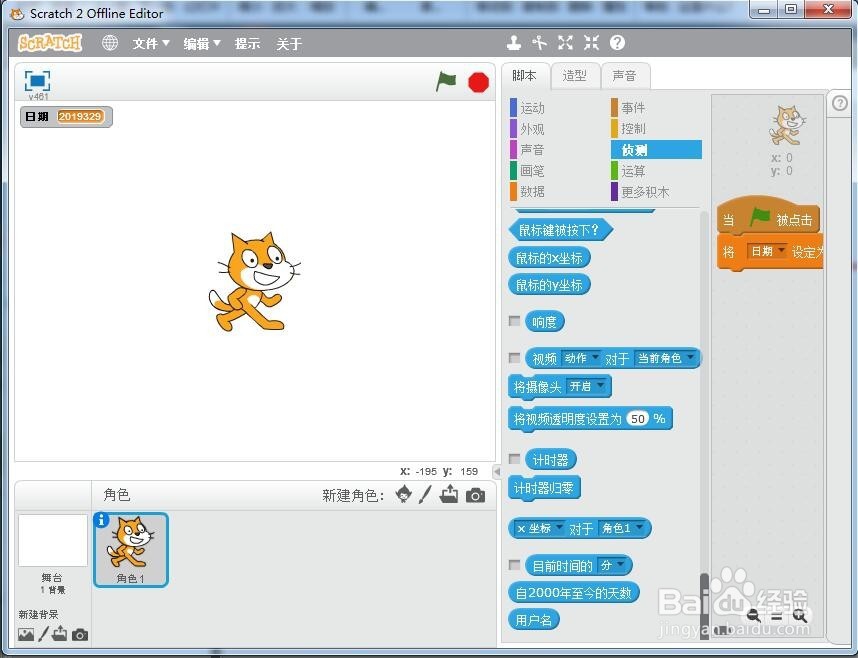Zoom in the scripts area
The image size is (858, 658).
(x=800, y=616)
